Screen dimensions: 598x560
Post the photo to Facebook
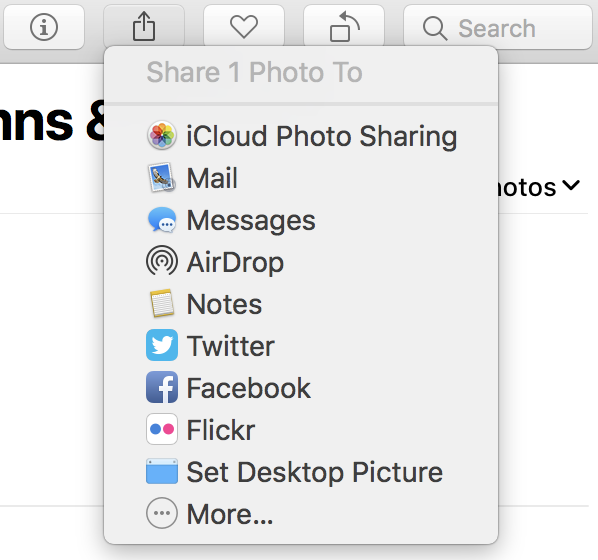[301, 388]
